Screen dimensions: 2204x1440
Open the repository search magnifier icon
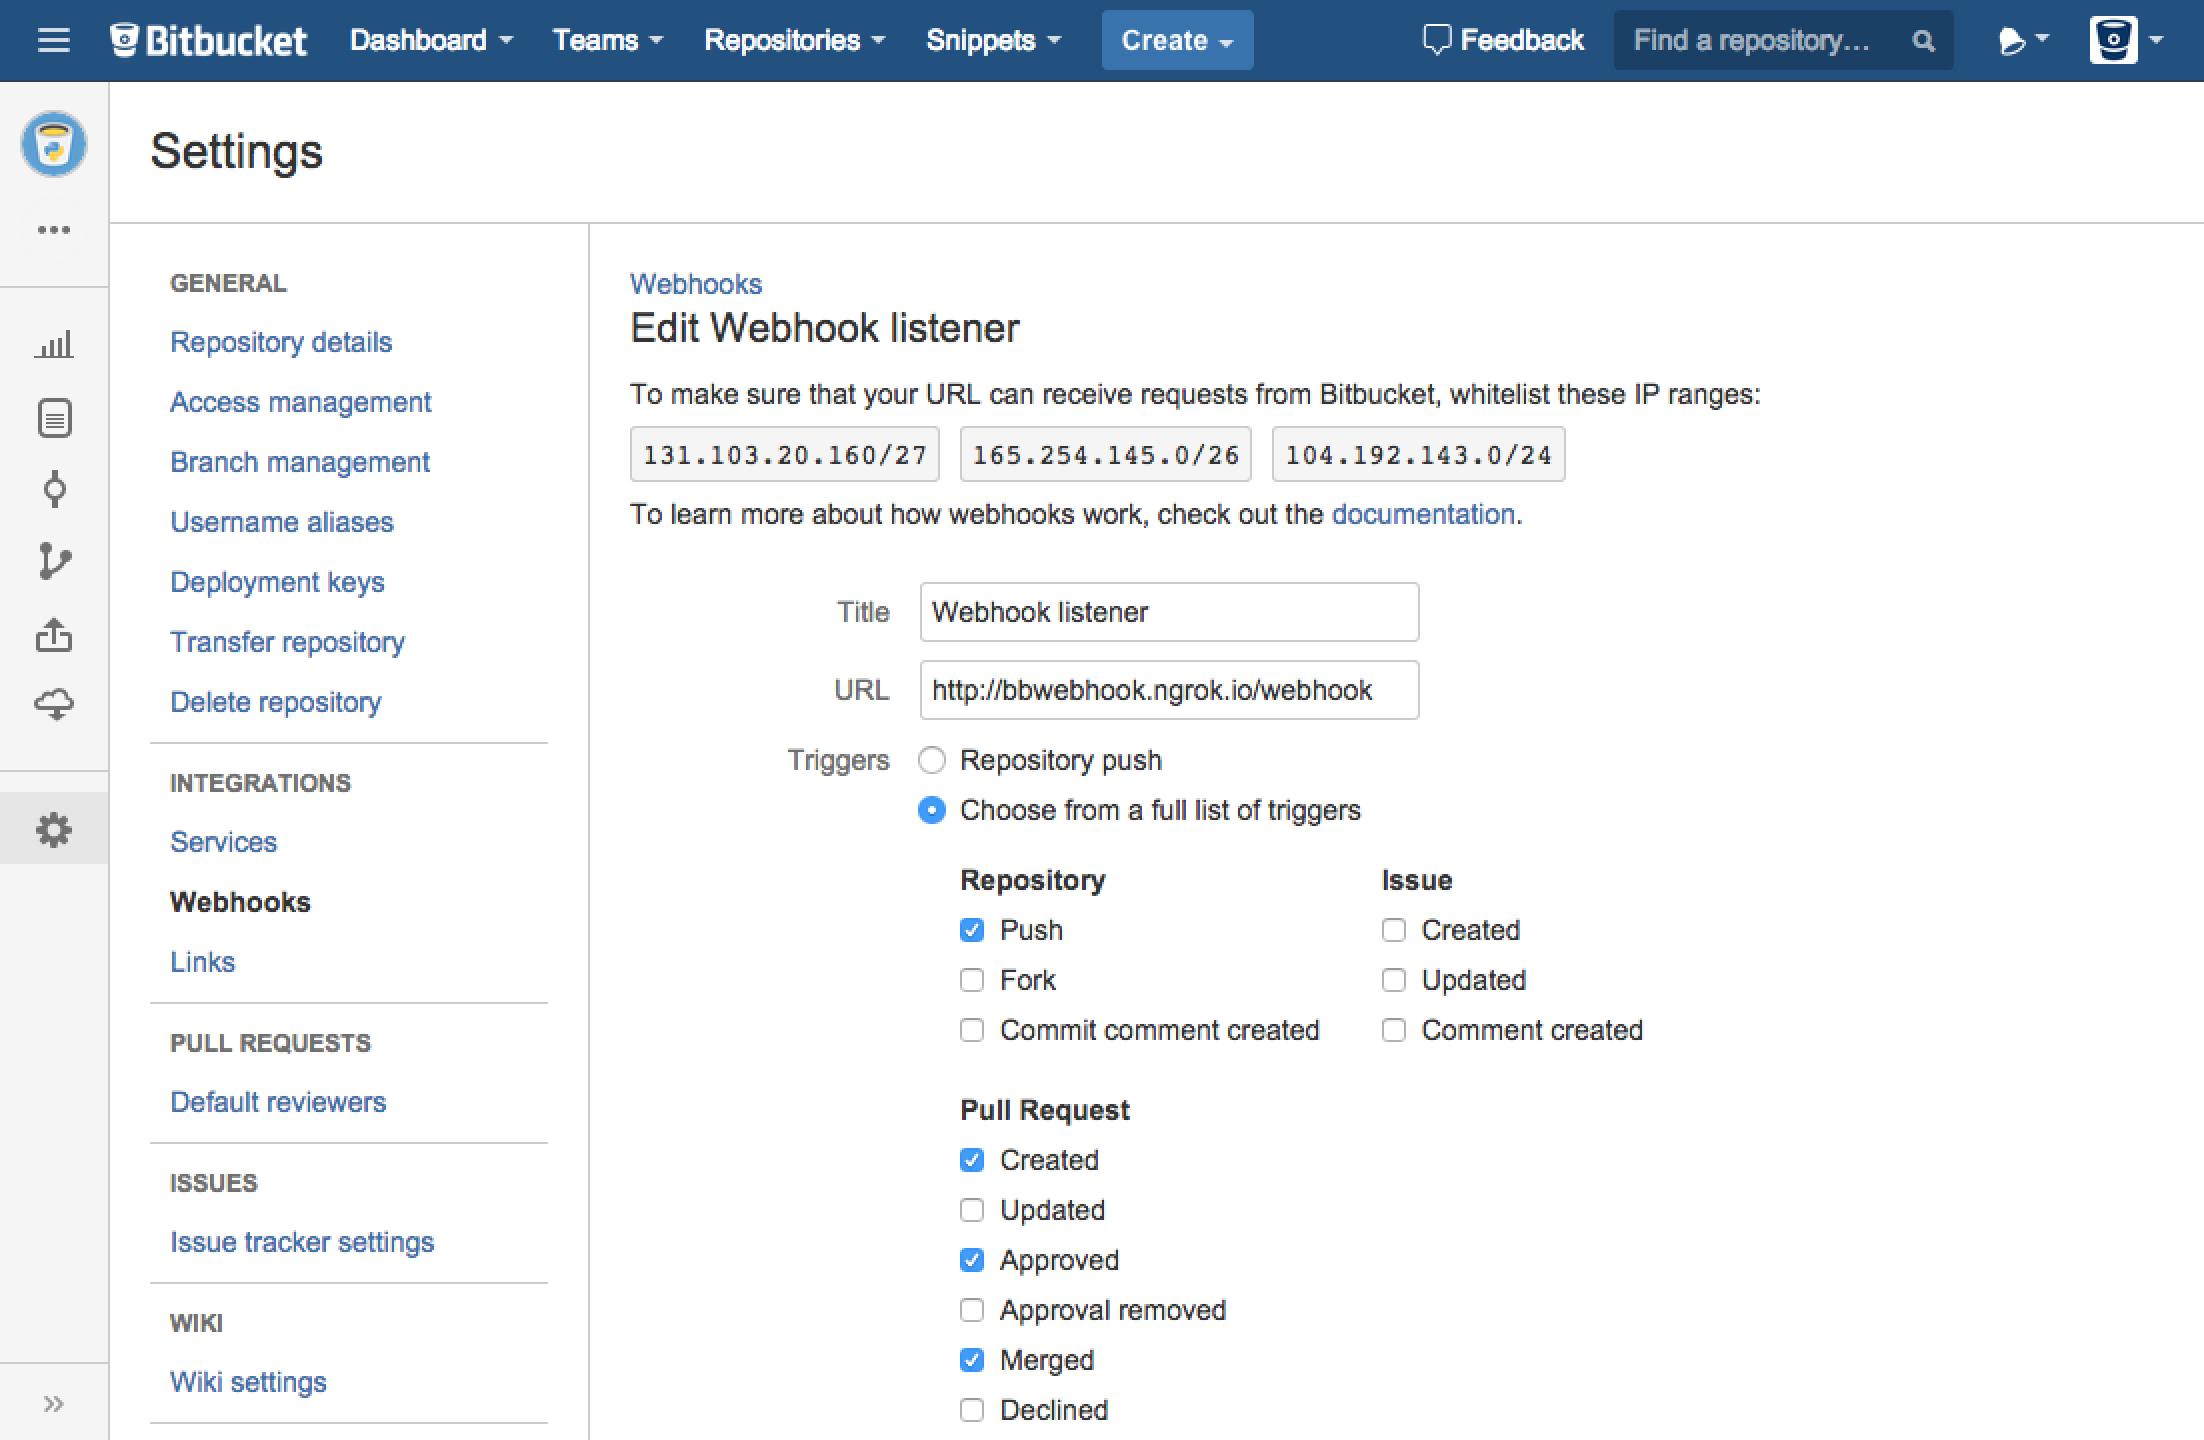tap(1923, 40)
